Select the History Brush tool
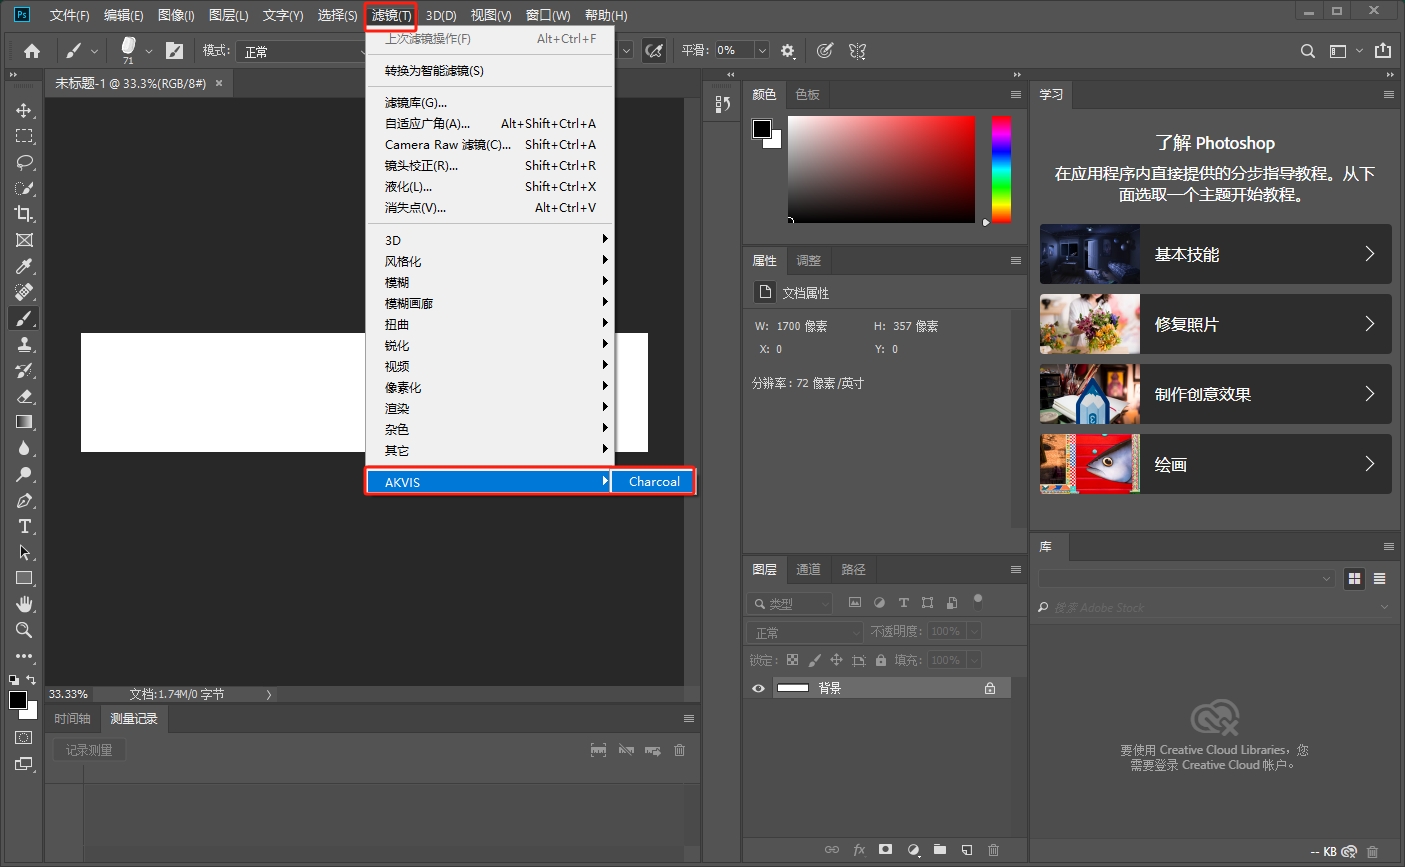This screenshot has height=867, width=1405. tap(24, 370)
